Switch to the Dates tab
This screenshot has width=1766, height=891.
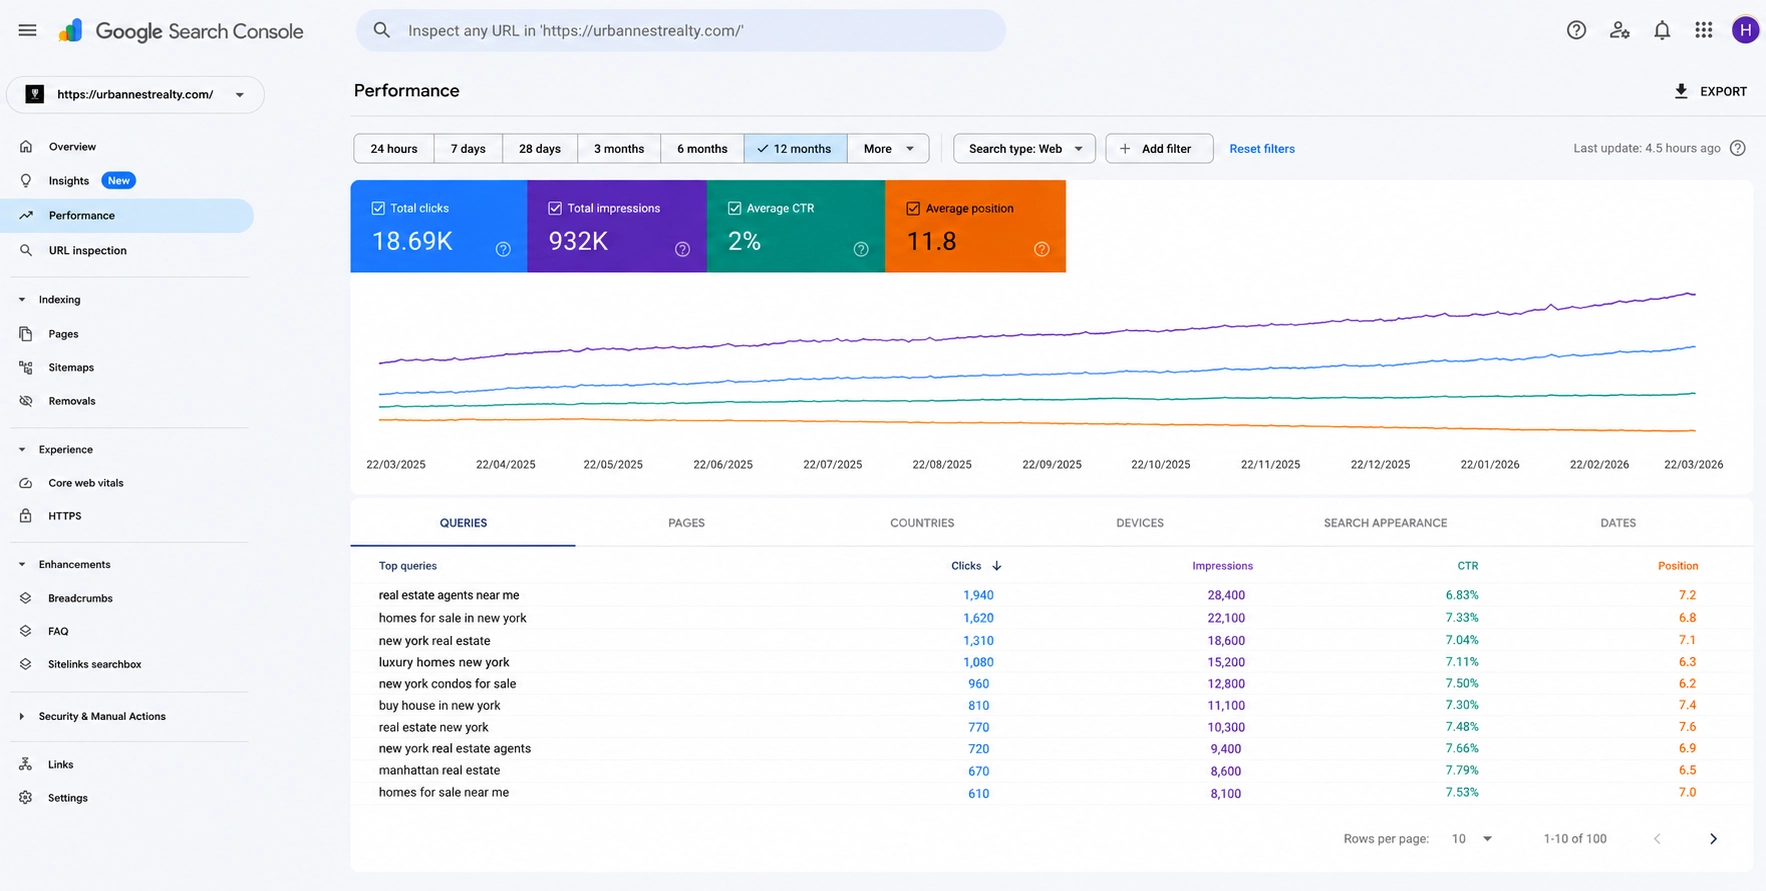point(1618,523)
